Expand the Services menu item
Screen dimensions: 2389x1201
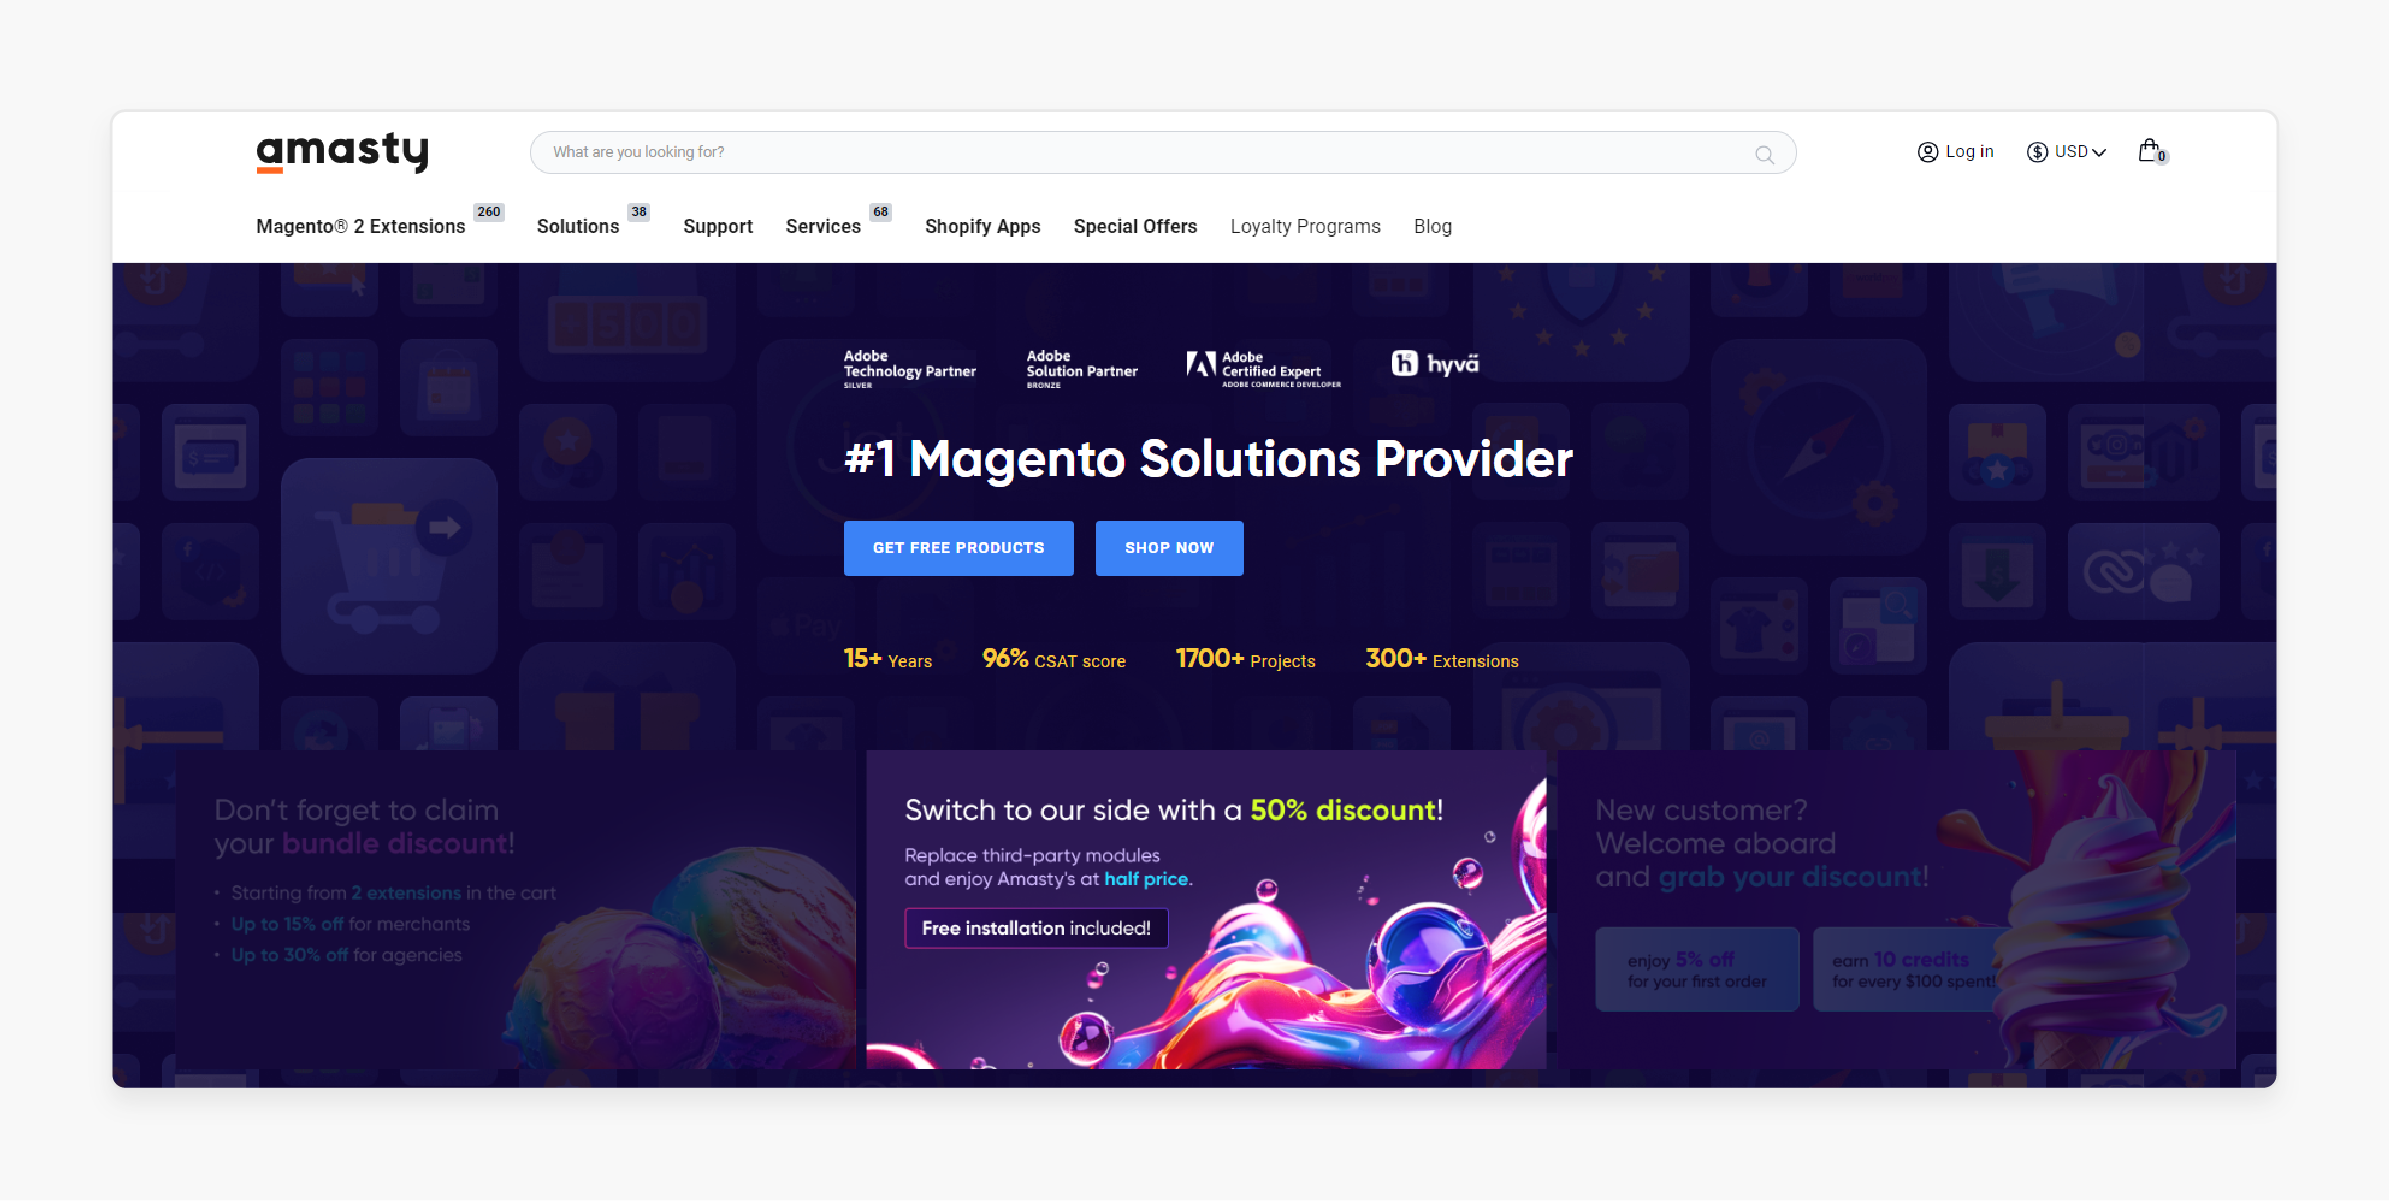[824, 227]
